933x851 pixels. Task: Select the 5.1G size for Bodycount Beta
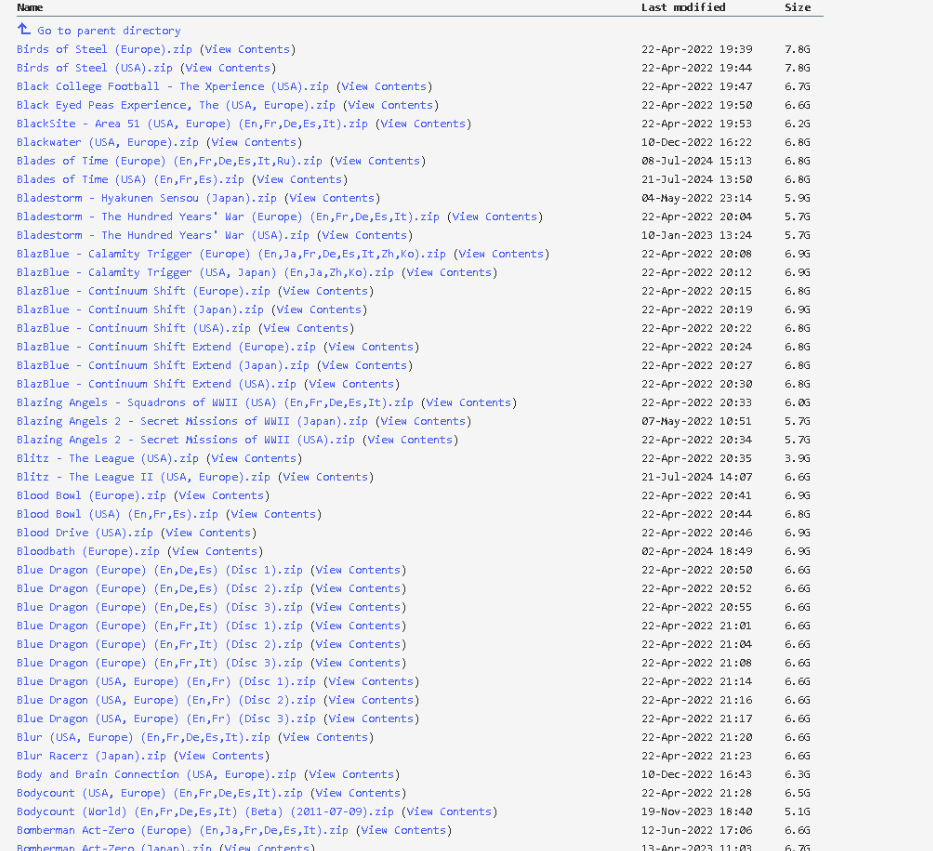pos(797,812)
